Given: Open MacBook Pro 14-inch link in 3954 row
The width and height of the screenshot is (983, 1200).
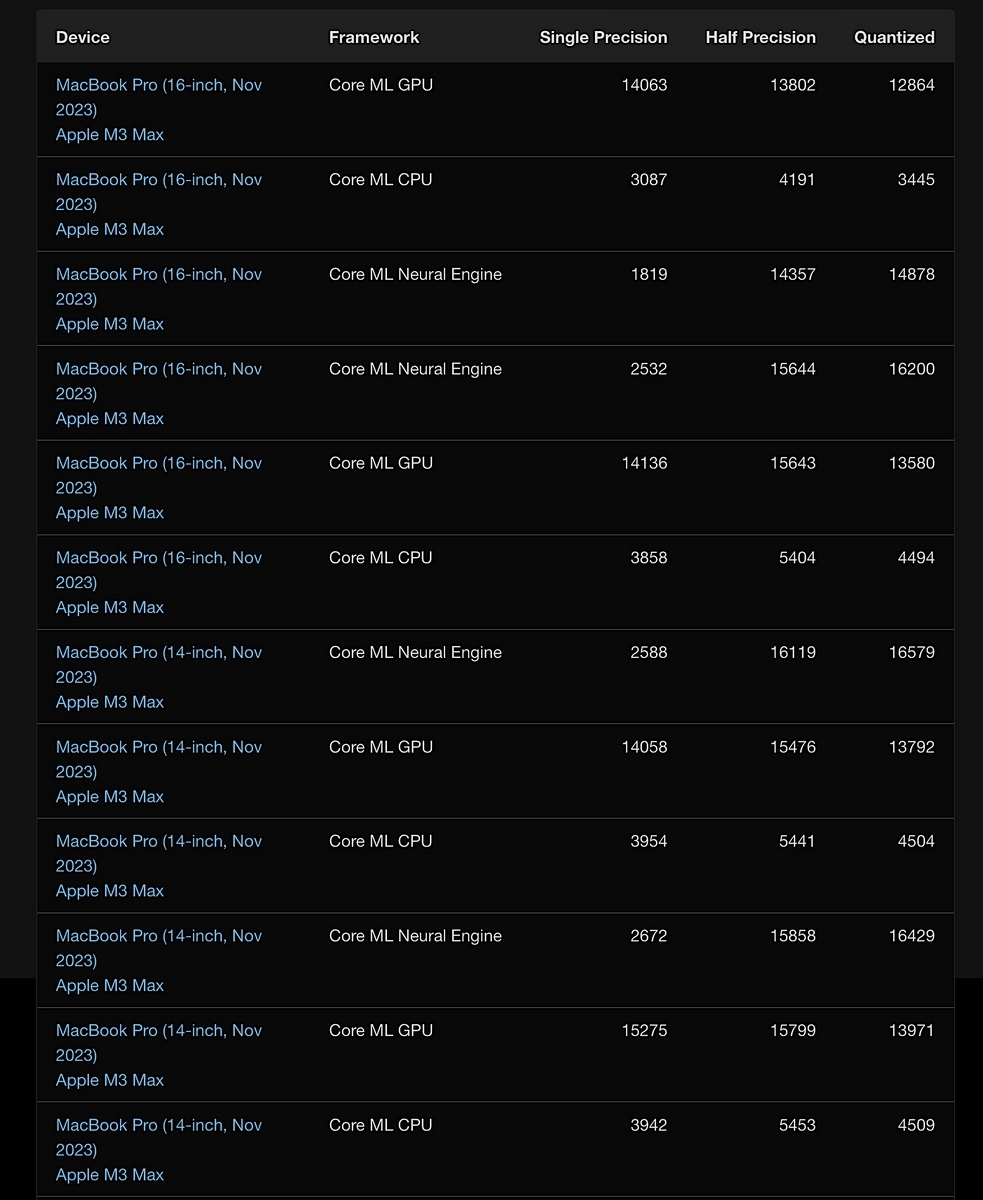Looking at the screenshot, I should coord(159,853).
